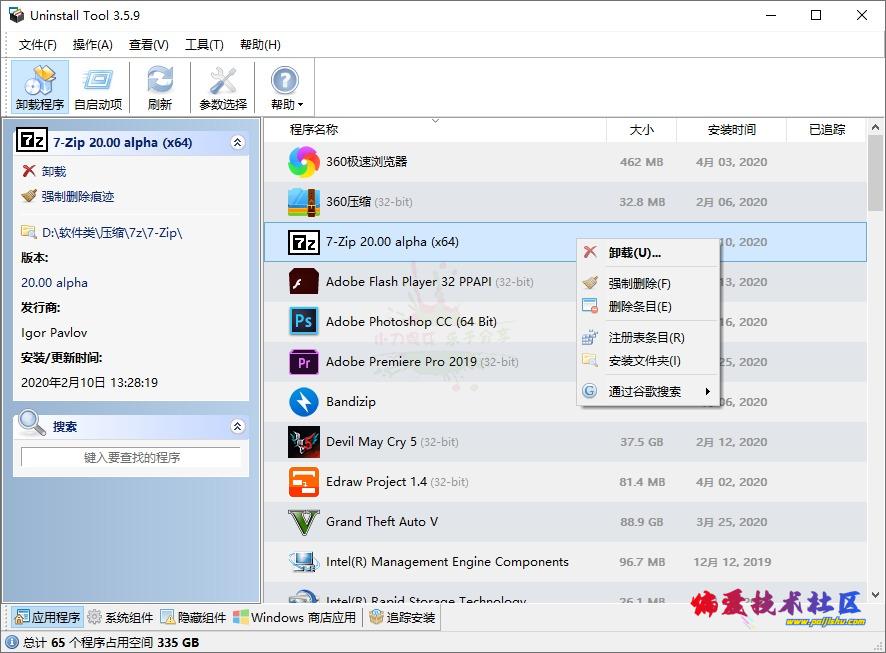Click the vertical scrollbar thumb
Image resolution: width=886 pixels, height=653 pixels.
click(x=875, y=174)
